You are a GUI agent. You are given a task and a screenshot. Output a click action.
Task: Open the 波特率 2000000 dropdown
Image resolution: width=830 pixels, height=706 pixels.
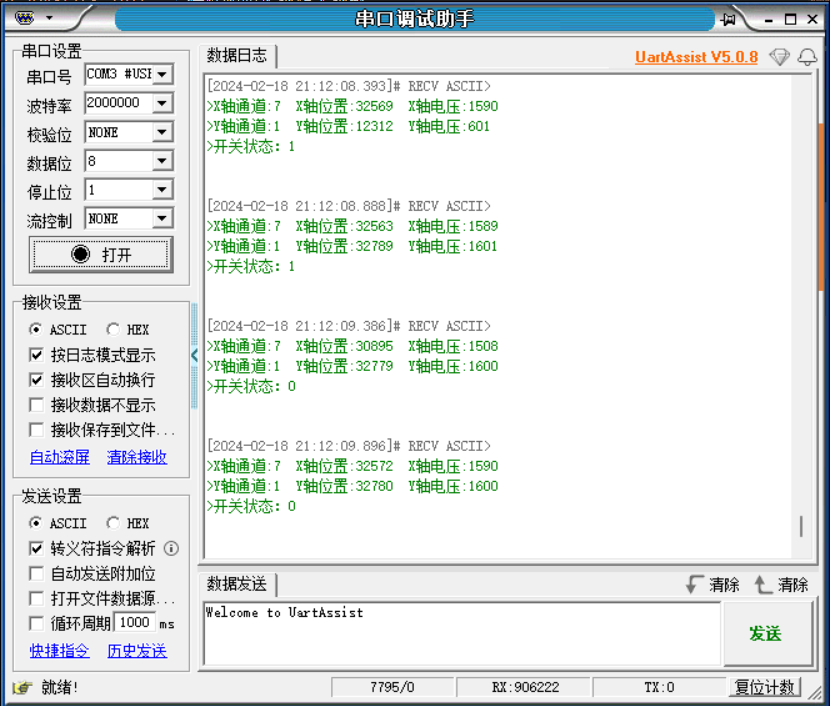(x=163, y=103)
